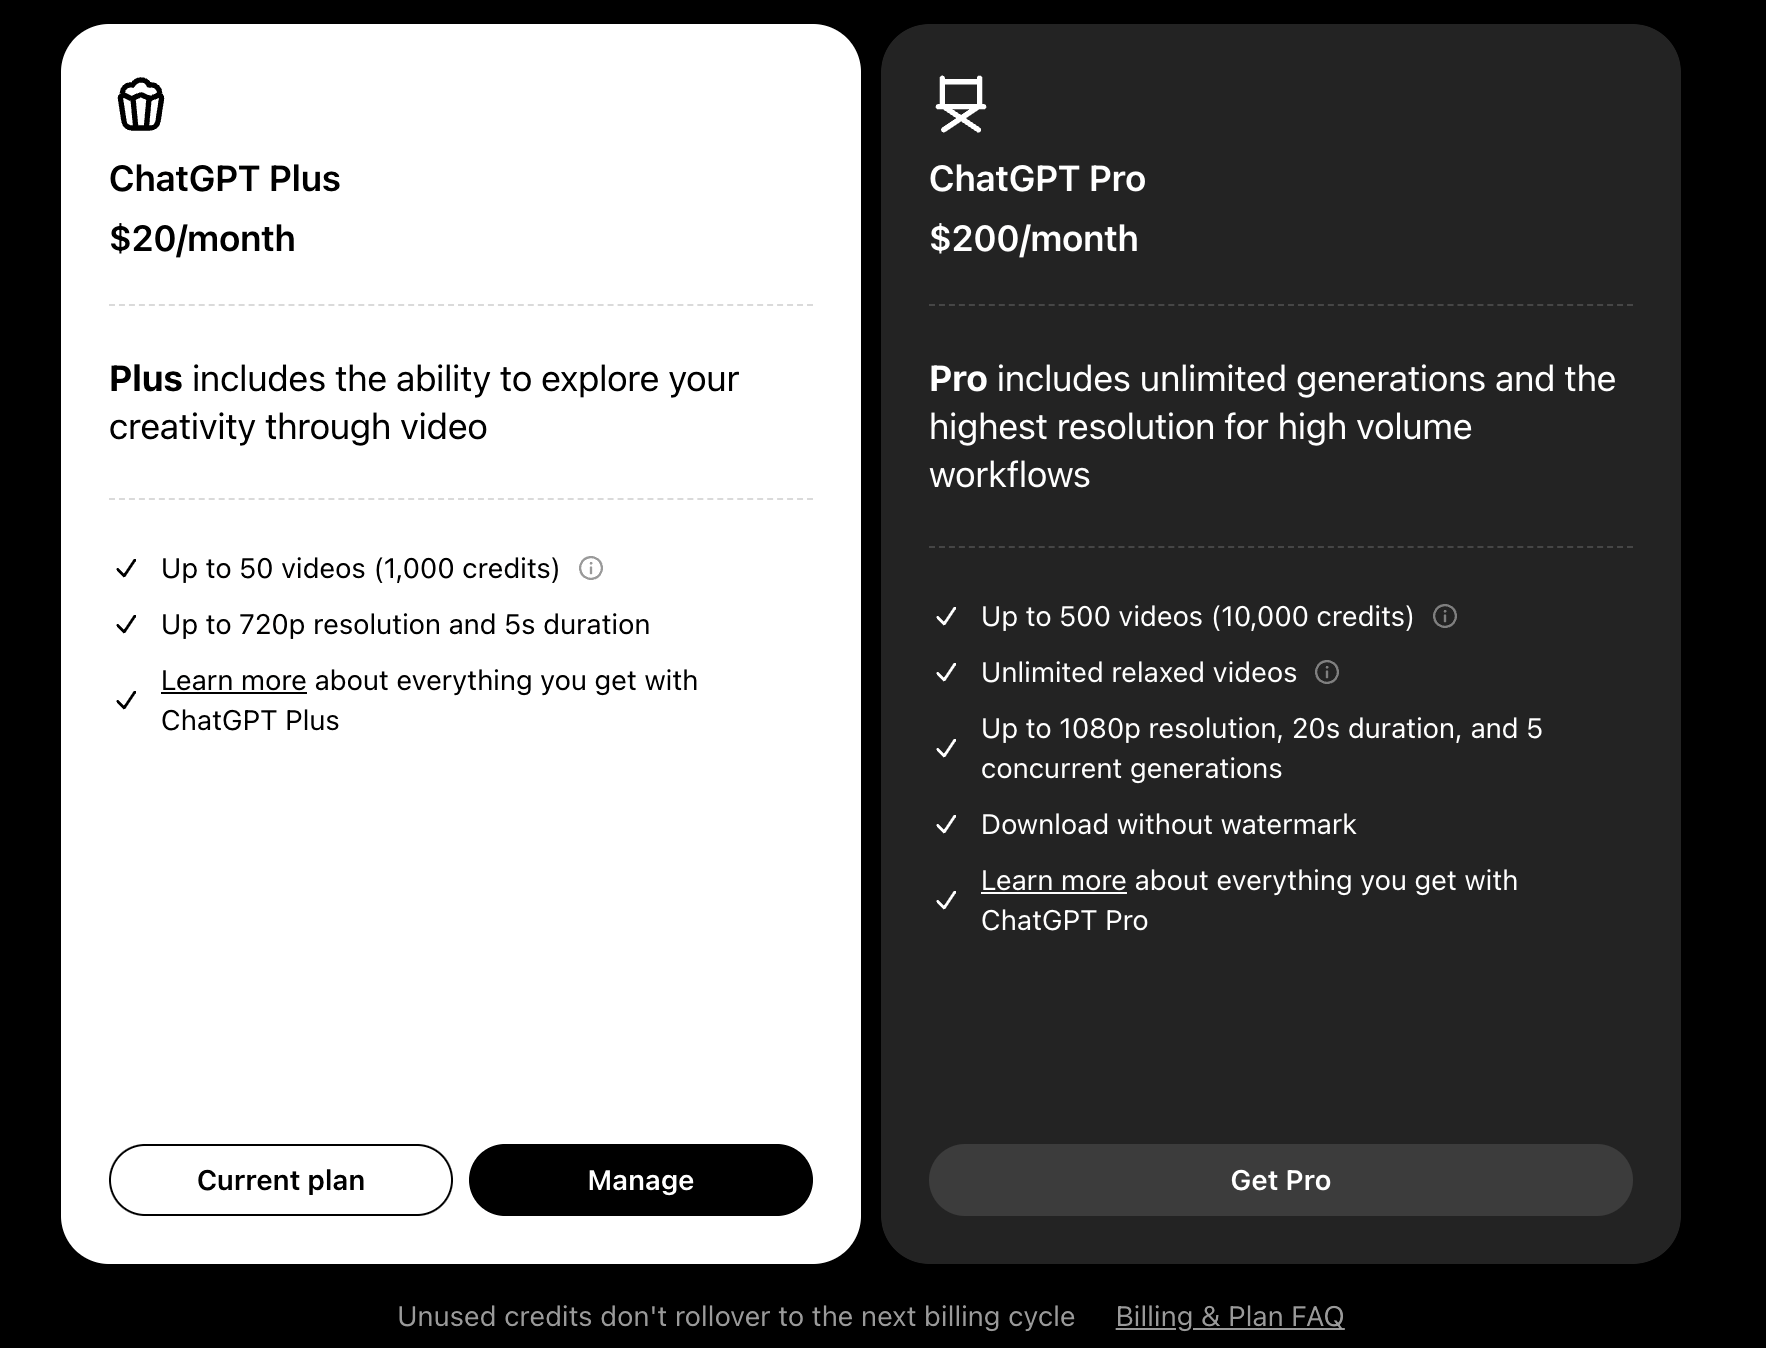Select the ChatGPT Pro plan title

1037,179
